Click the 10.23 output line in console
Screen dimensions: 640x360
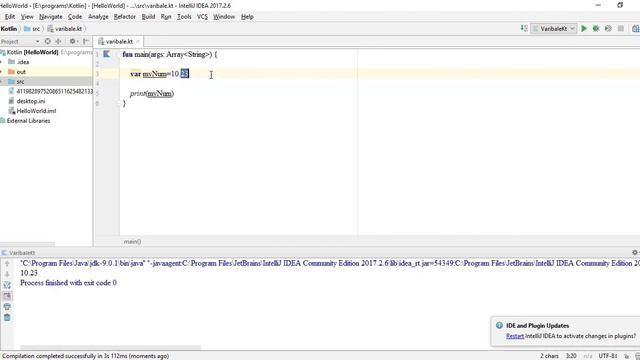coord(29,273)
